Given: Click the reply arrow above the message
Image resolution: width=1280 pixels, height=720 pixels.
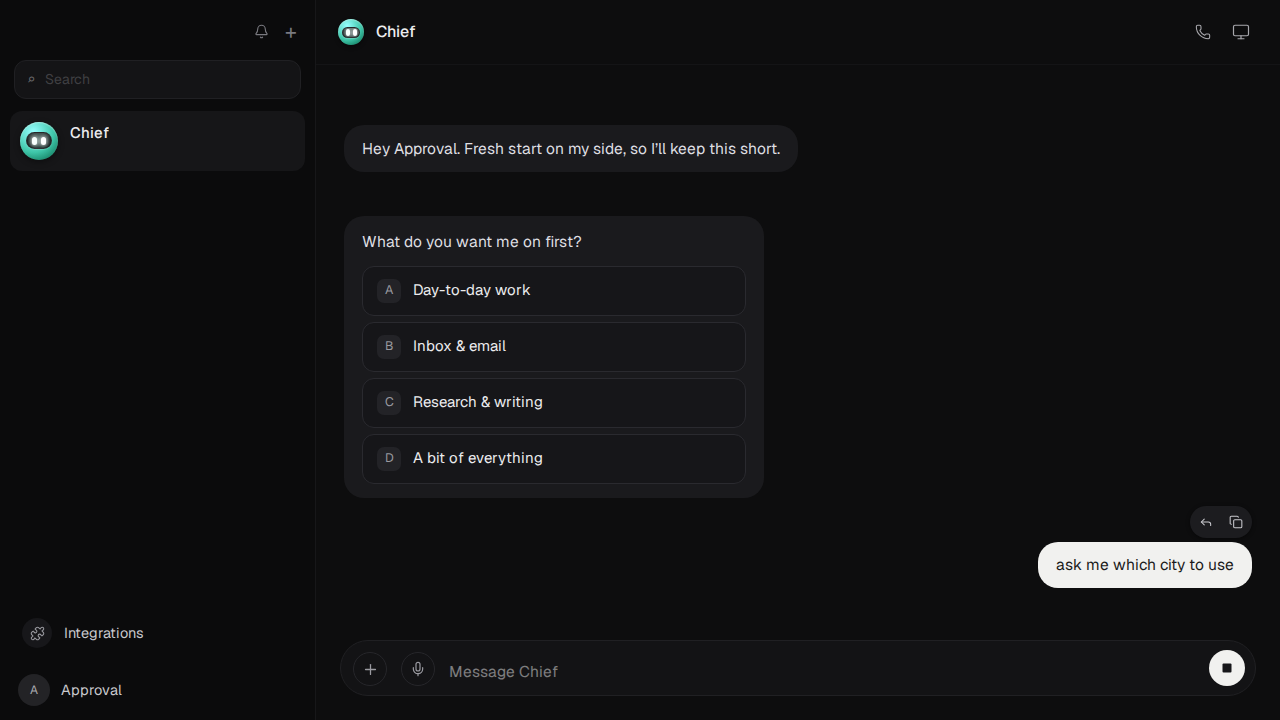Looking at the screenshot, I should coord(1206,522).
